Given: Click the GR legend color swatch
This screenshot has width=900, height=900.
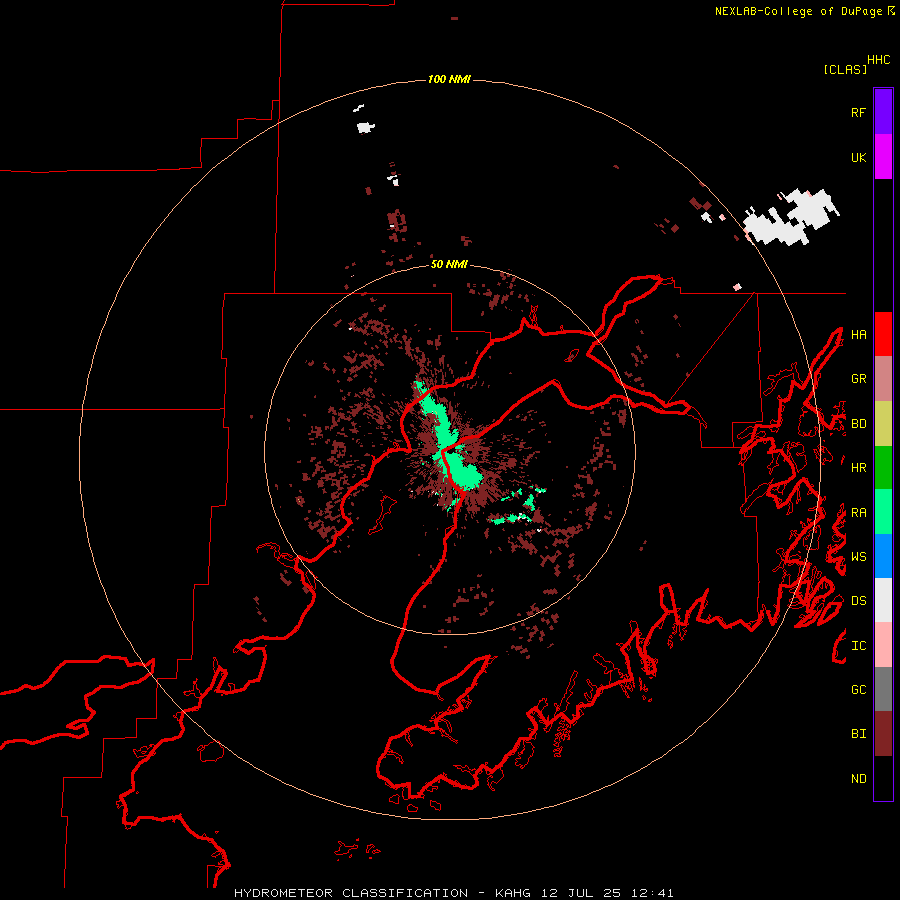Looking at the screenshot, I should (x=883, y=379).
